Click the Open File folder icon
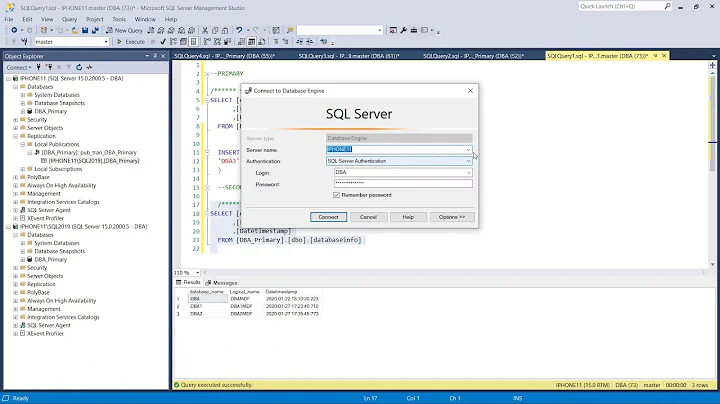Image resolution: width=720 pixels, height=404 pixels. pyautogui.click(x=74, y=30)
